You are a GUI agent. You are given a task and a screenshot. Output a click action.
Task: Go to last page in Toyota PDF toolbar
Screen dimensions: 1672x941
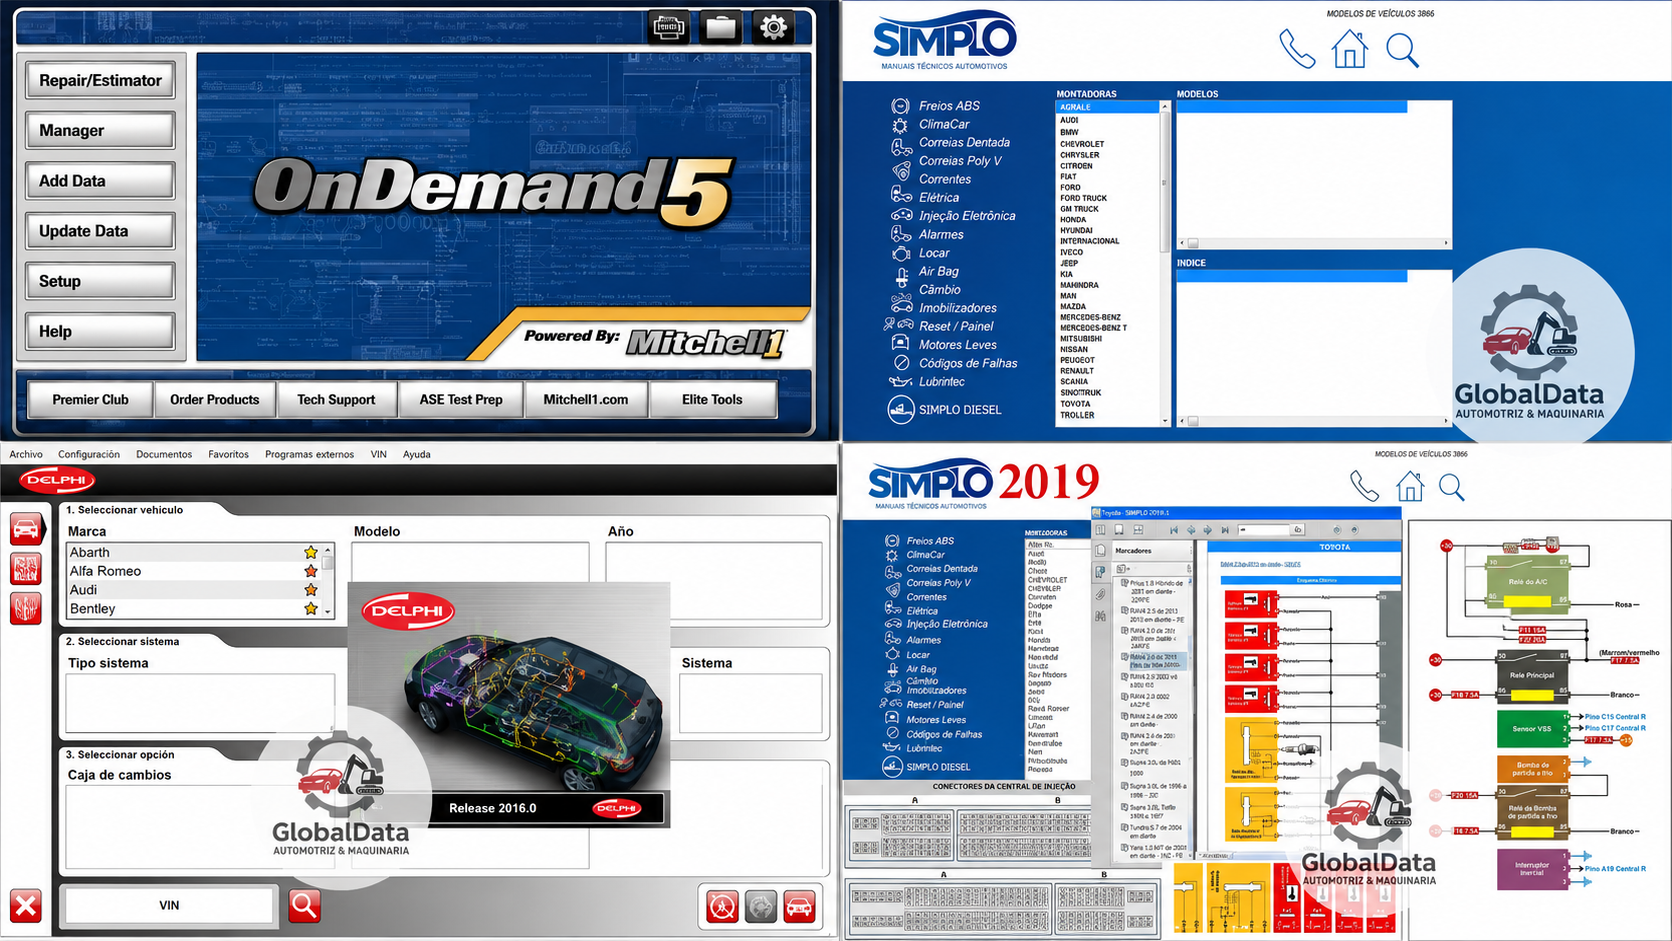pyautogui.click(x=1225, y=530)
